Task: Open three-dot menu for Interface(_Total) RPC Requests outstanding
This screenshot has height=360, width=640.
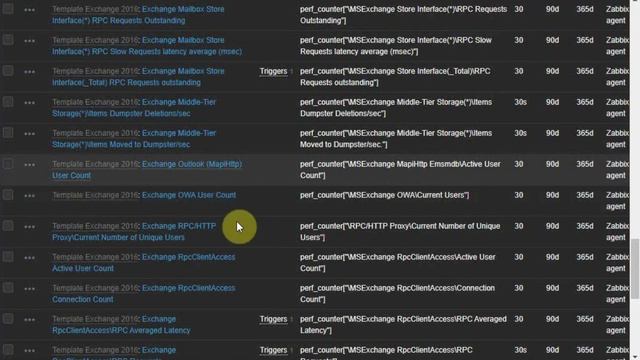Action: (29, 72)
